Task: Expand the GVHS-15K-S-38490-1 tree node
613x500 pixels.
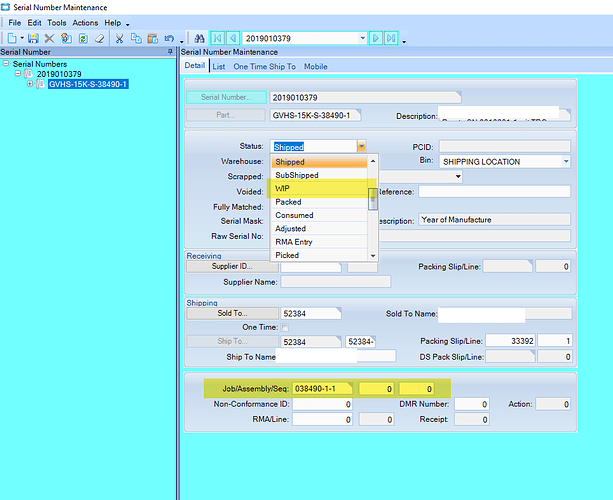Action: [30, 84]
